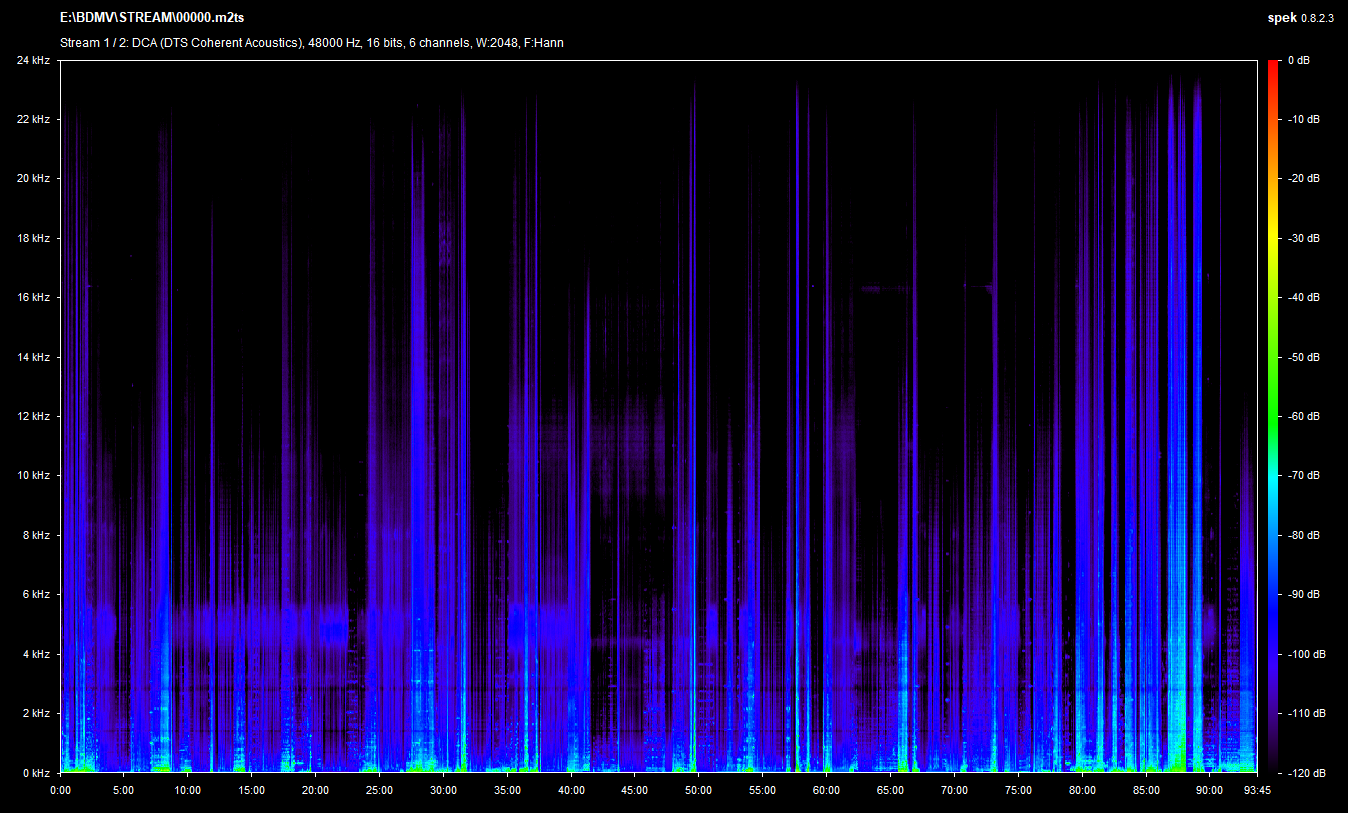Select the 0:00 start time marker
This screenshot has height=813, width=1348.
click(x=60, y=790)
